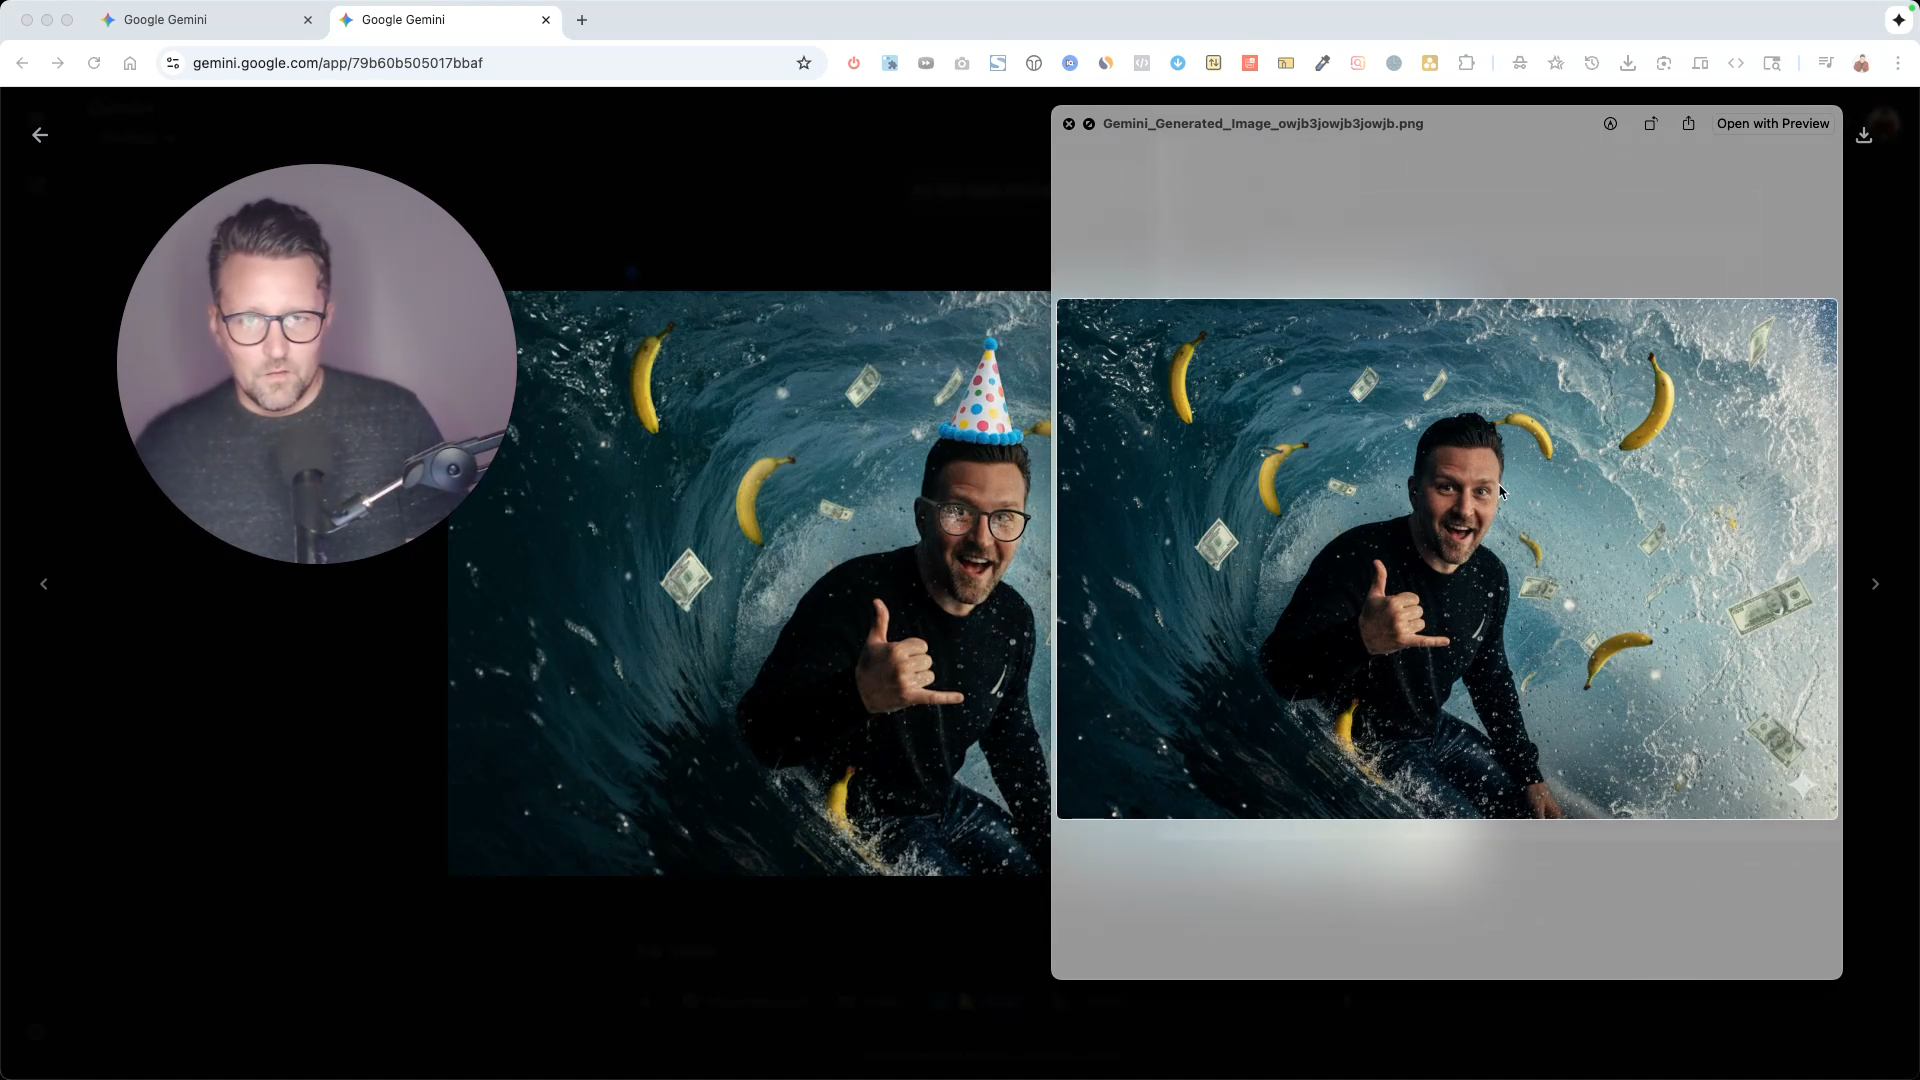Click the Markup icon in Quick Look
1920x1080 pixels.
1610,124
